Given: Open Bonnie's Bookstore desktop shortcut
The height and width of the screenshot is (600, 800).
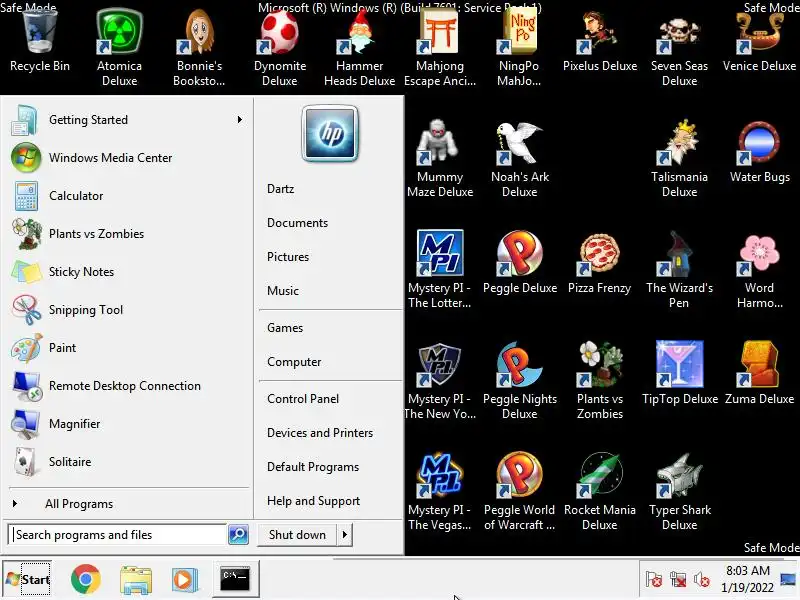Looking at the screenshot, I should (x=199, y=48).
